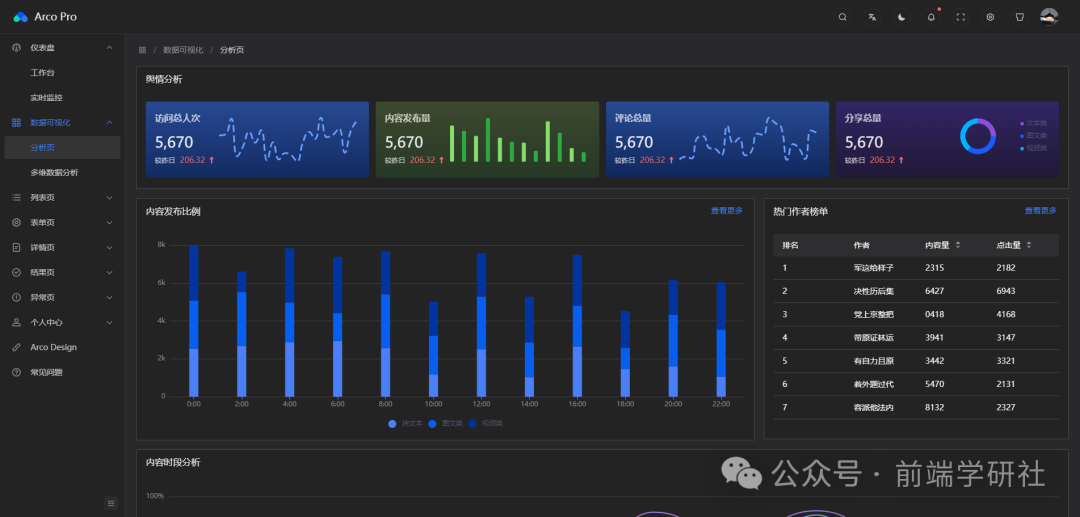Click the 个人中心 user icon in sidebar

coord(17,322)
